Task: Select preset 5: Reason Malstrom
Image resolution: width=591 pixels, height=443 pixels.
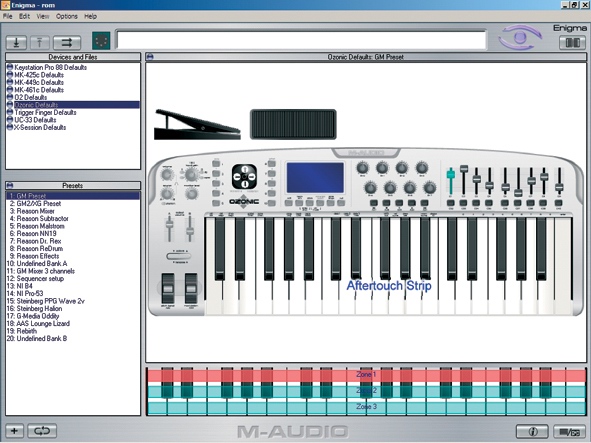Action: tap(37, 226)
